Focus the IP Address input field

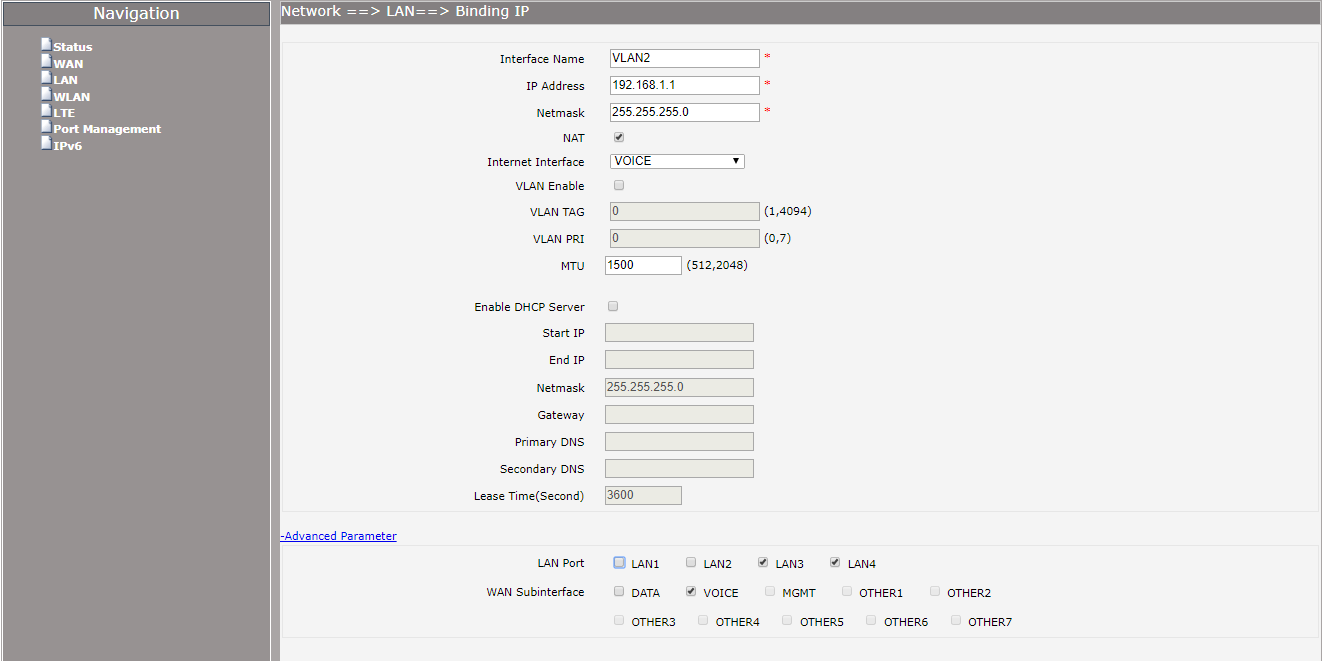(x=684, y=86)
